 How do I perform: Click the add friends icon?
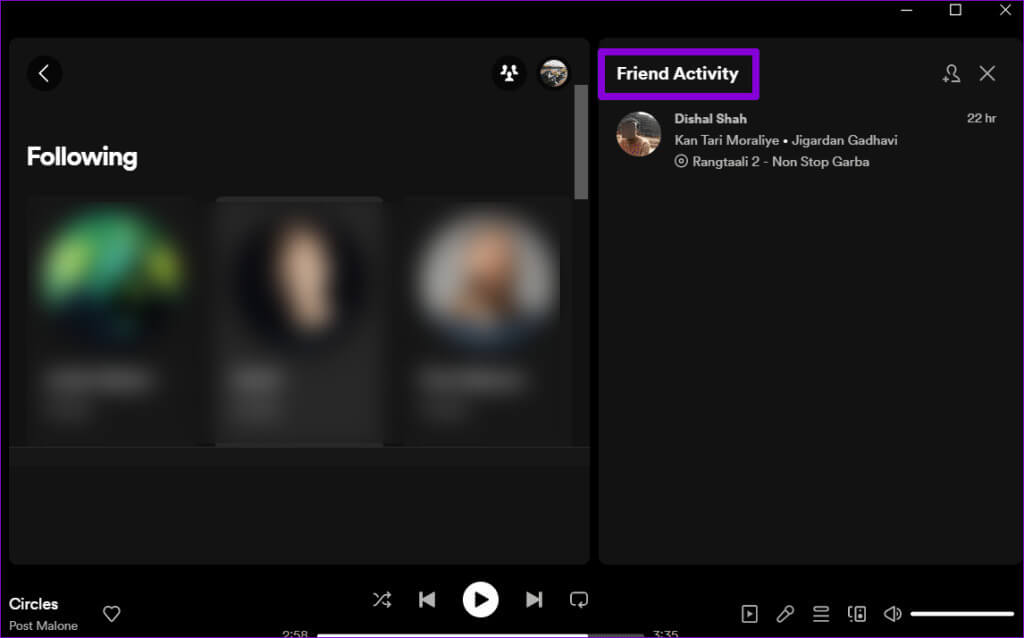951,73
